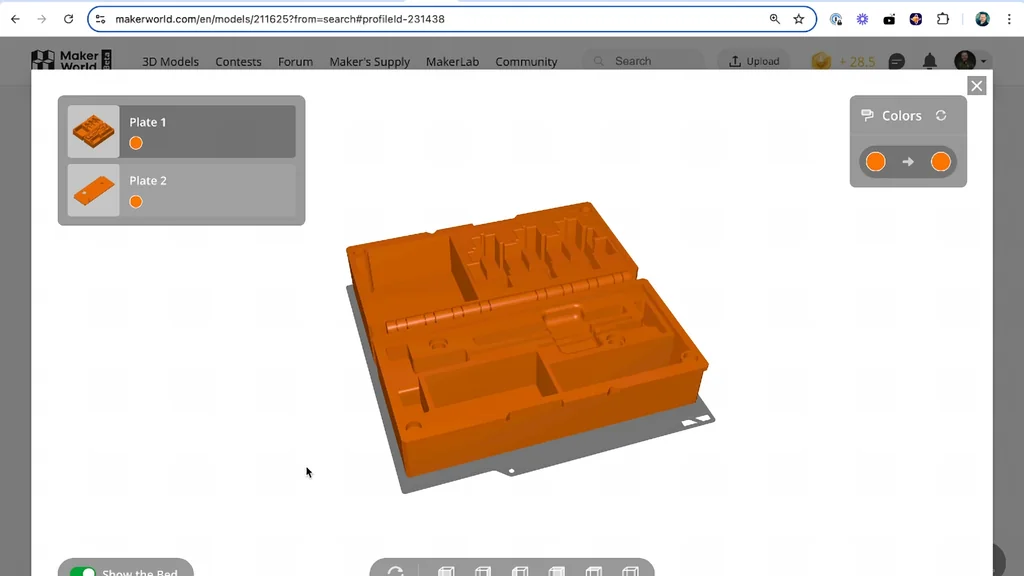Click the purple sunburst extension icon

(863, 19)
